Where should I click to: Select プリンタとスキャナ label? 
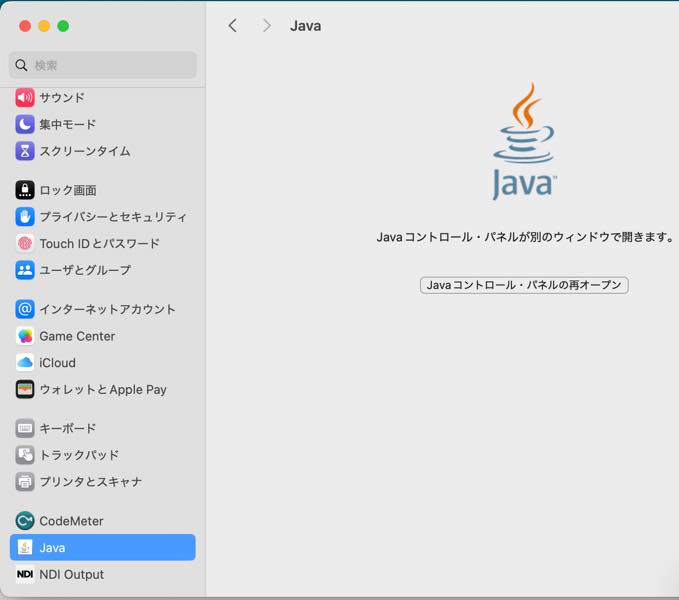click(91, 481)
